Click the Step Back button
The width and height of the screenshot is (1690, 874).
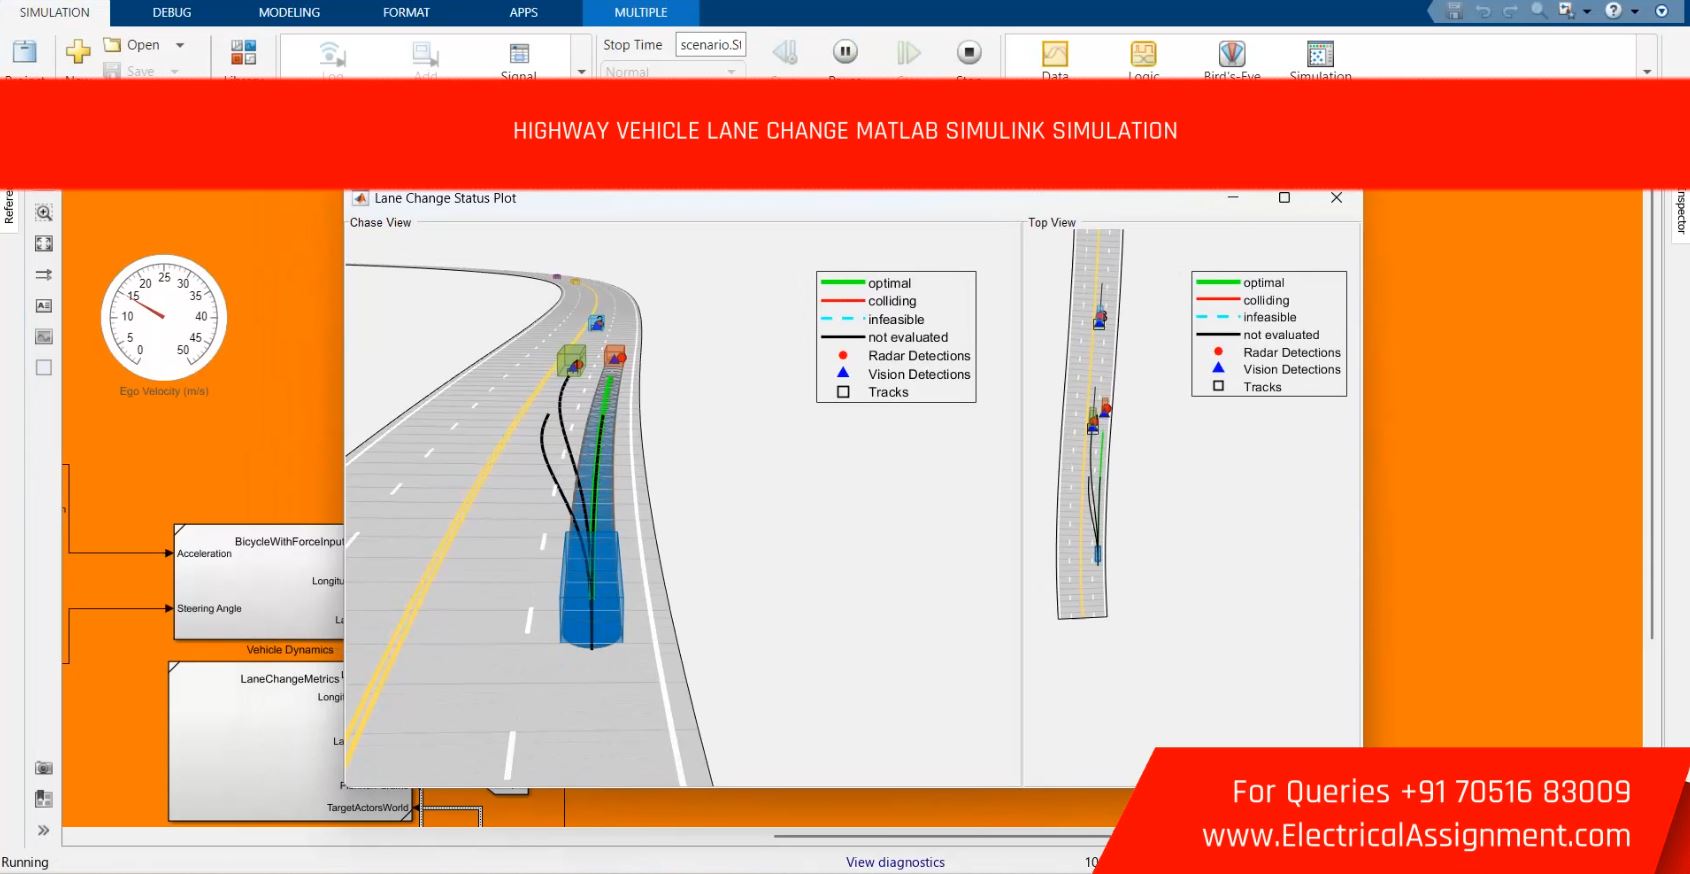[785, 52]
